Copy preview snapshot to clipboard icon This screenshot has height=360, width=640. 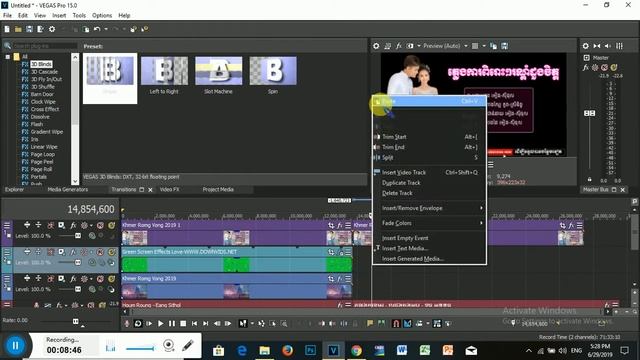pyautogui.click(x=493, y=46)
